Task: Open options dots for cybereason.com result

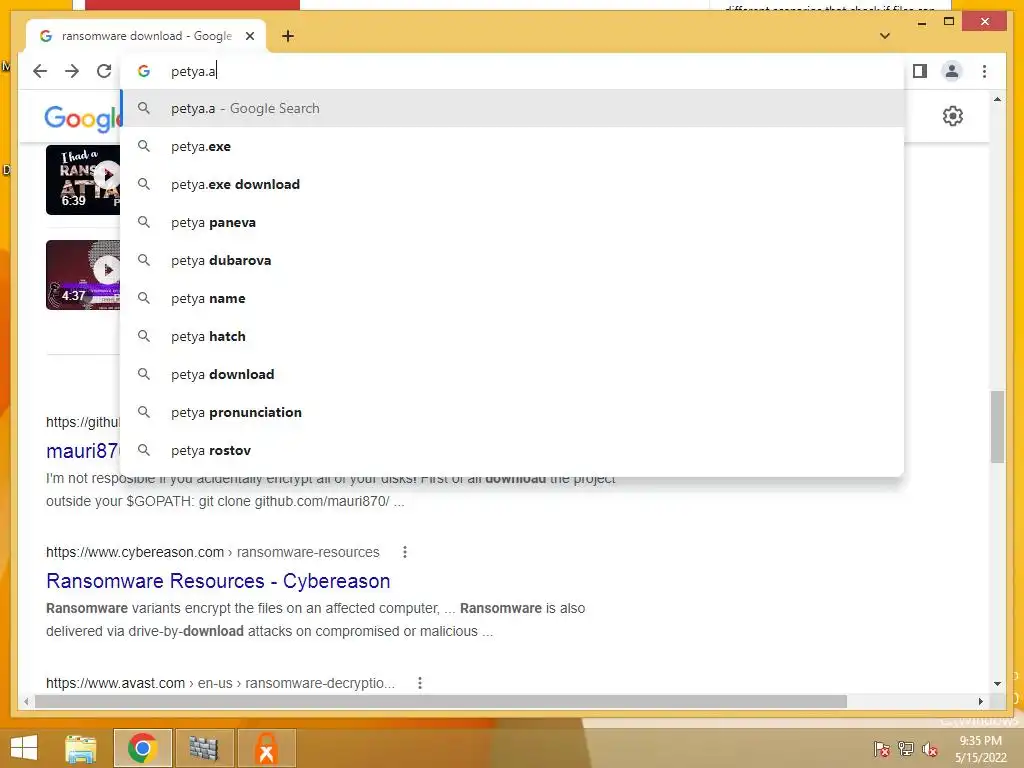Action: pyautogui.click(x=405, y=552)
